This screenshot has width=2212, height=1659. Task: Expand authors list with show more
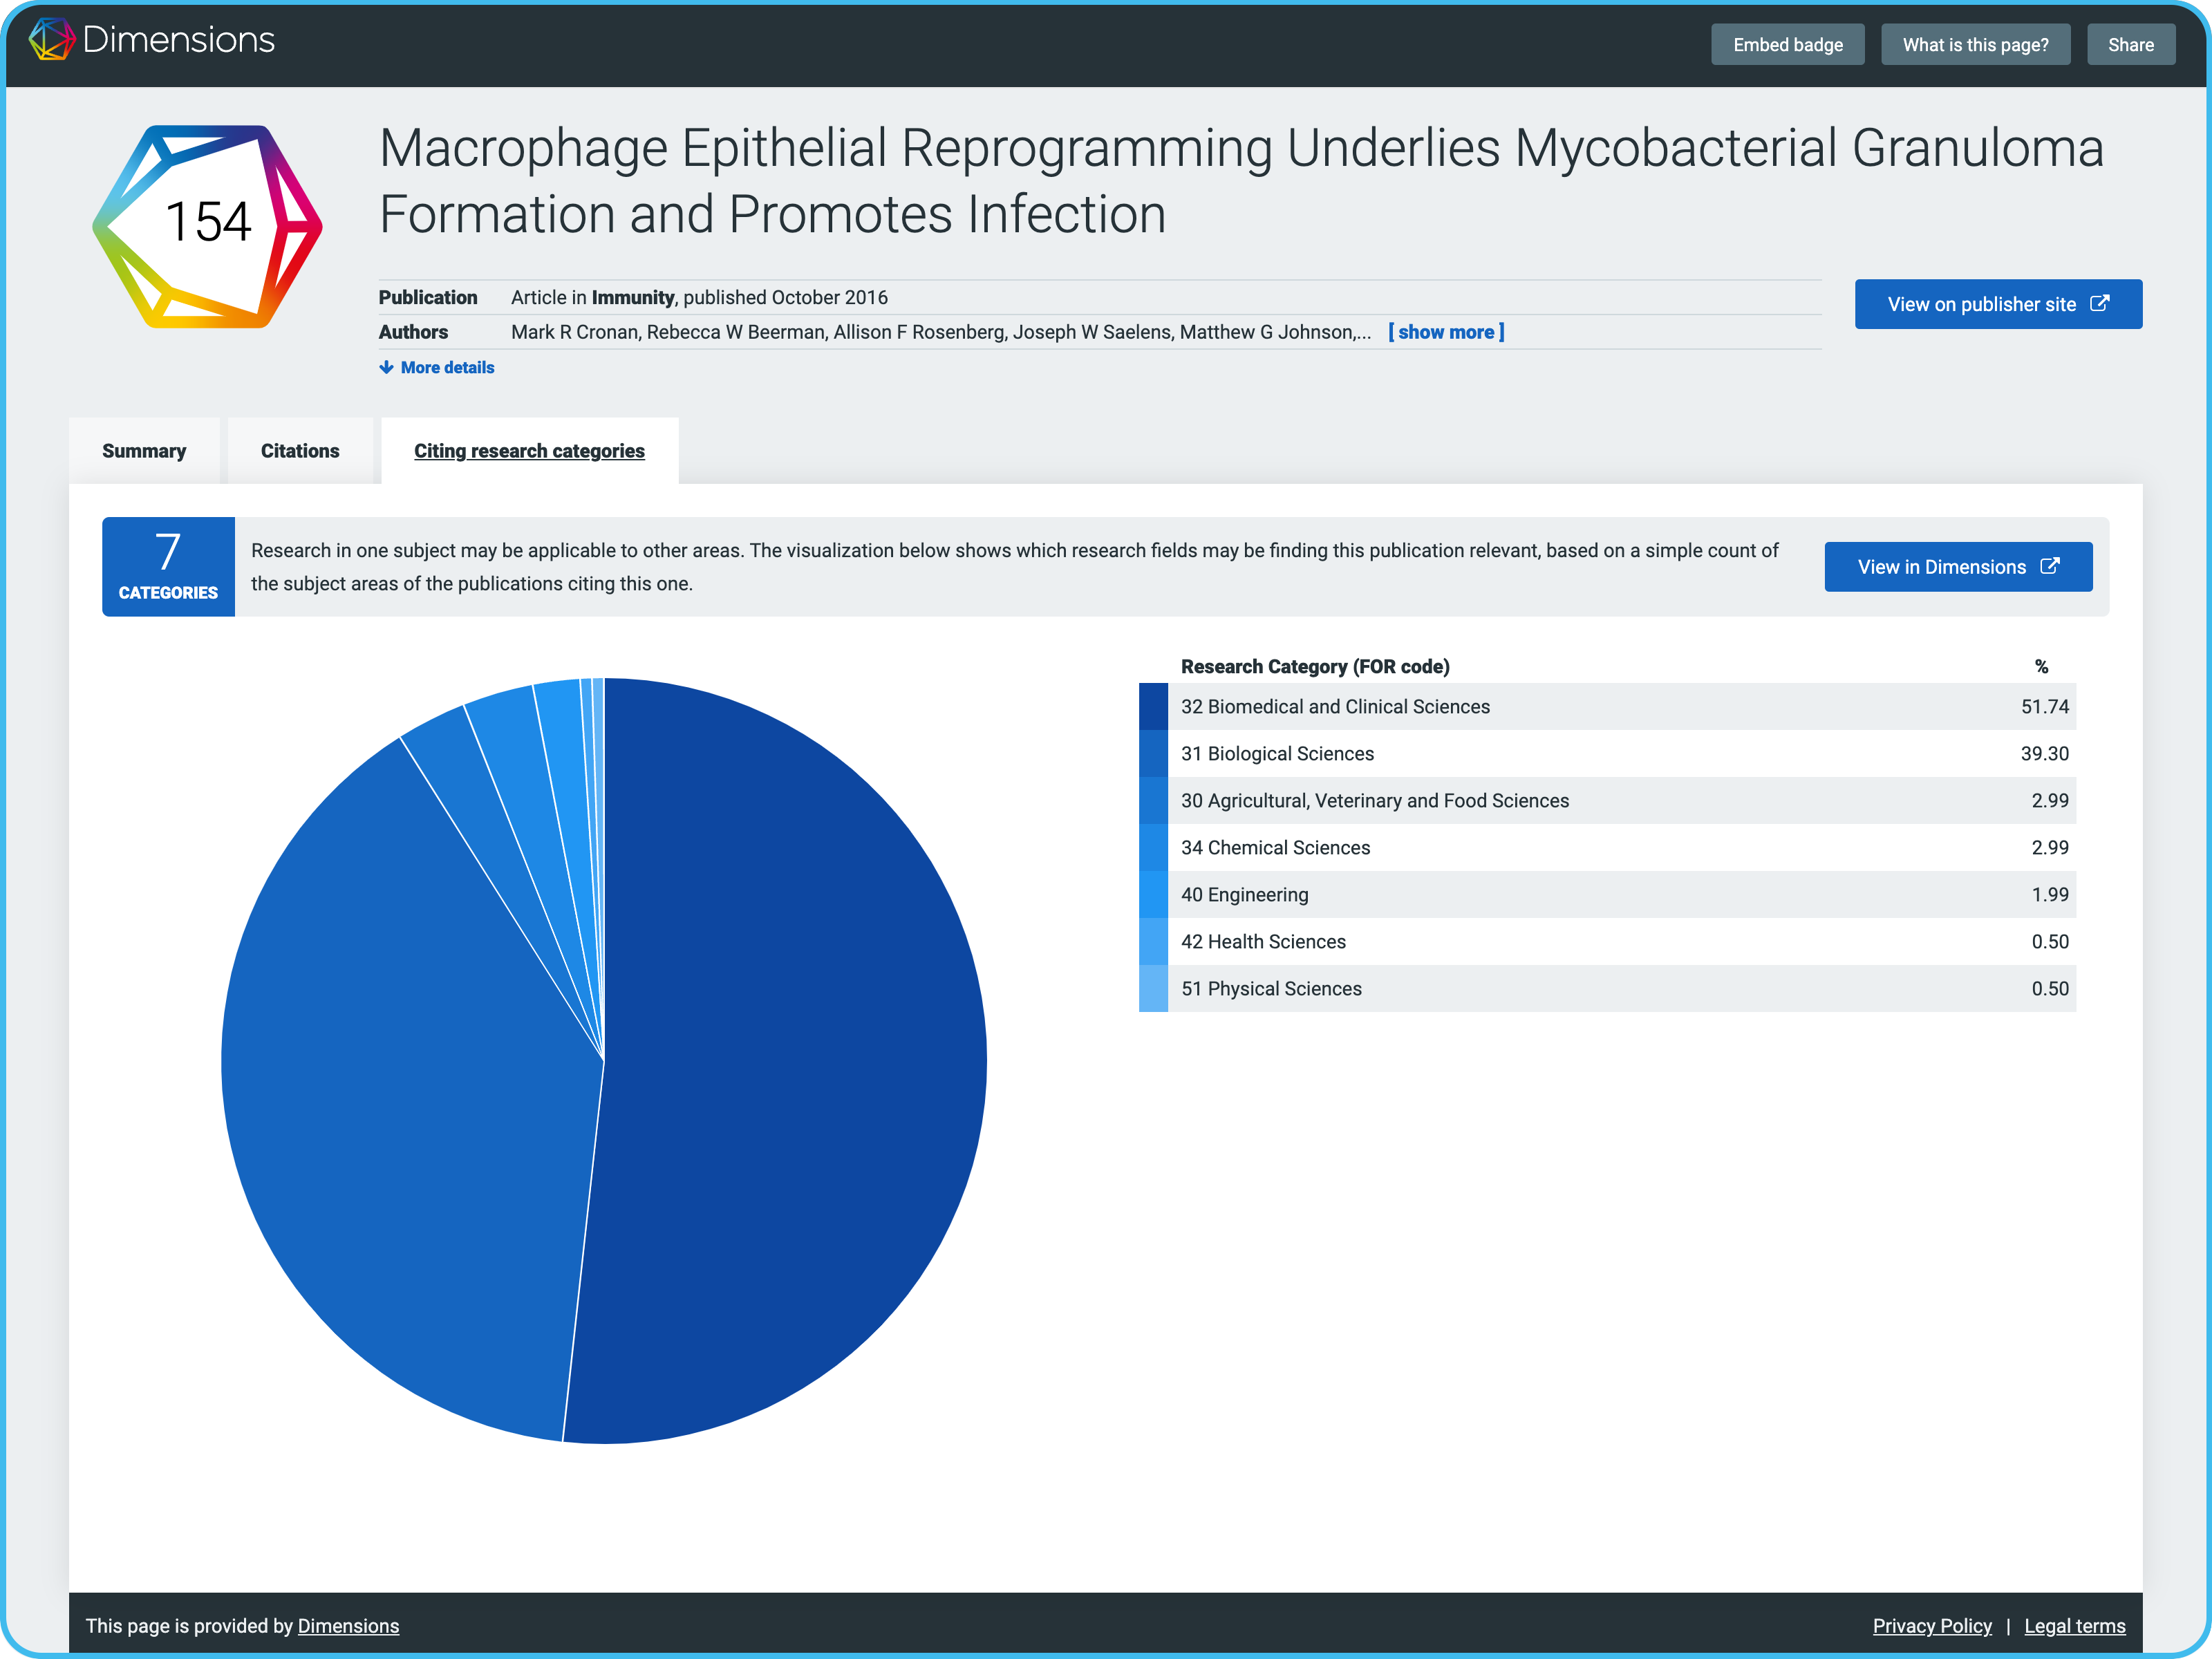1446,332
